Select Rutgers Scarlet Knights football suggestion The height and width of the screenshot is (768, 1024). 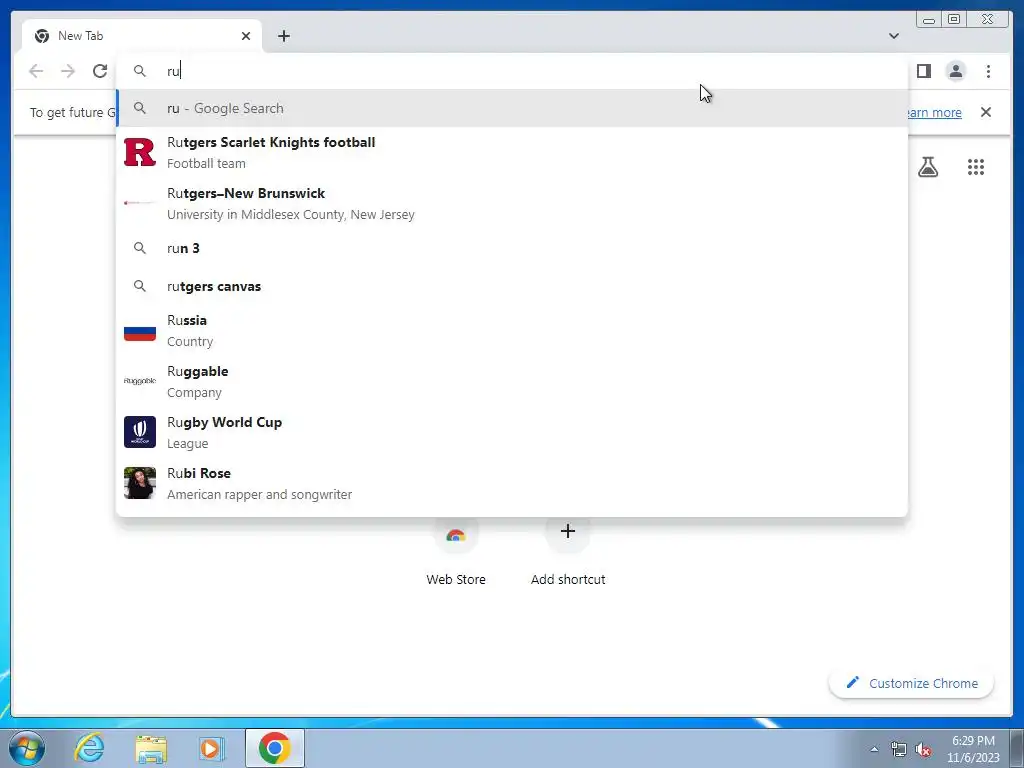coord(512,153)
